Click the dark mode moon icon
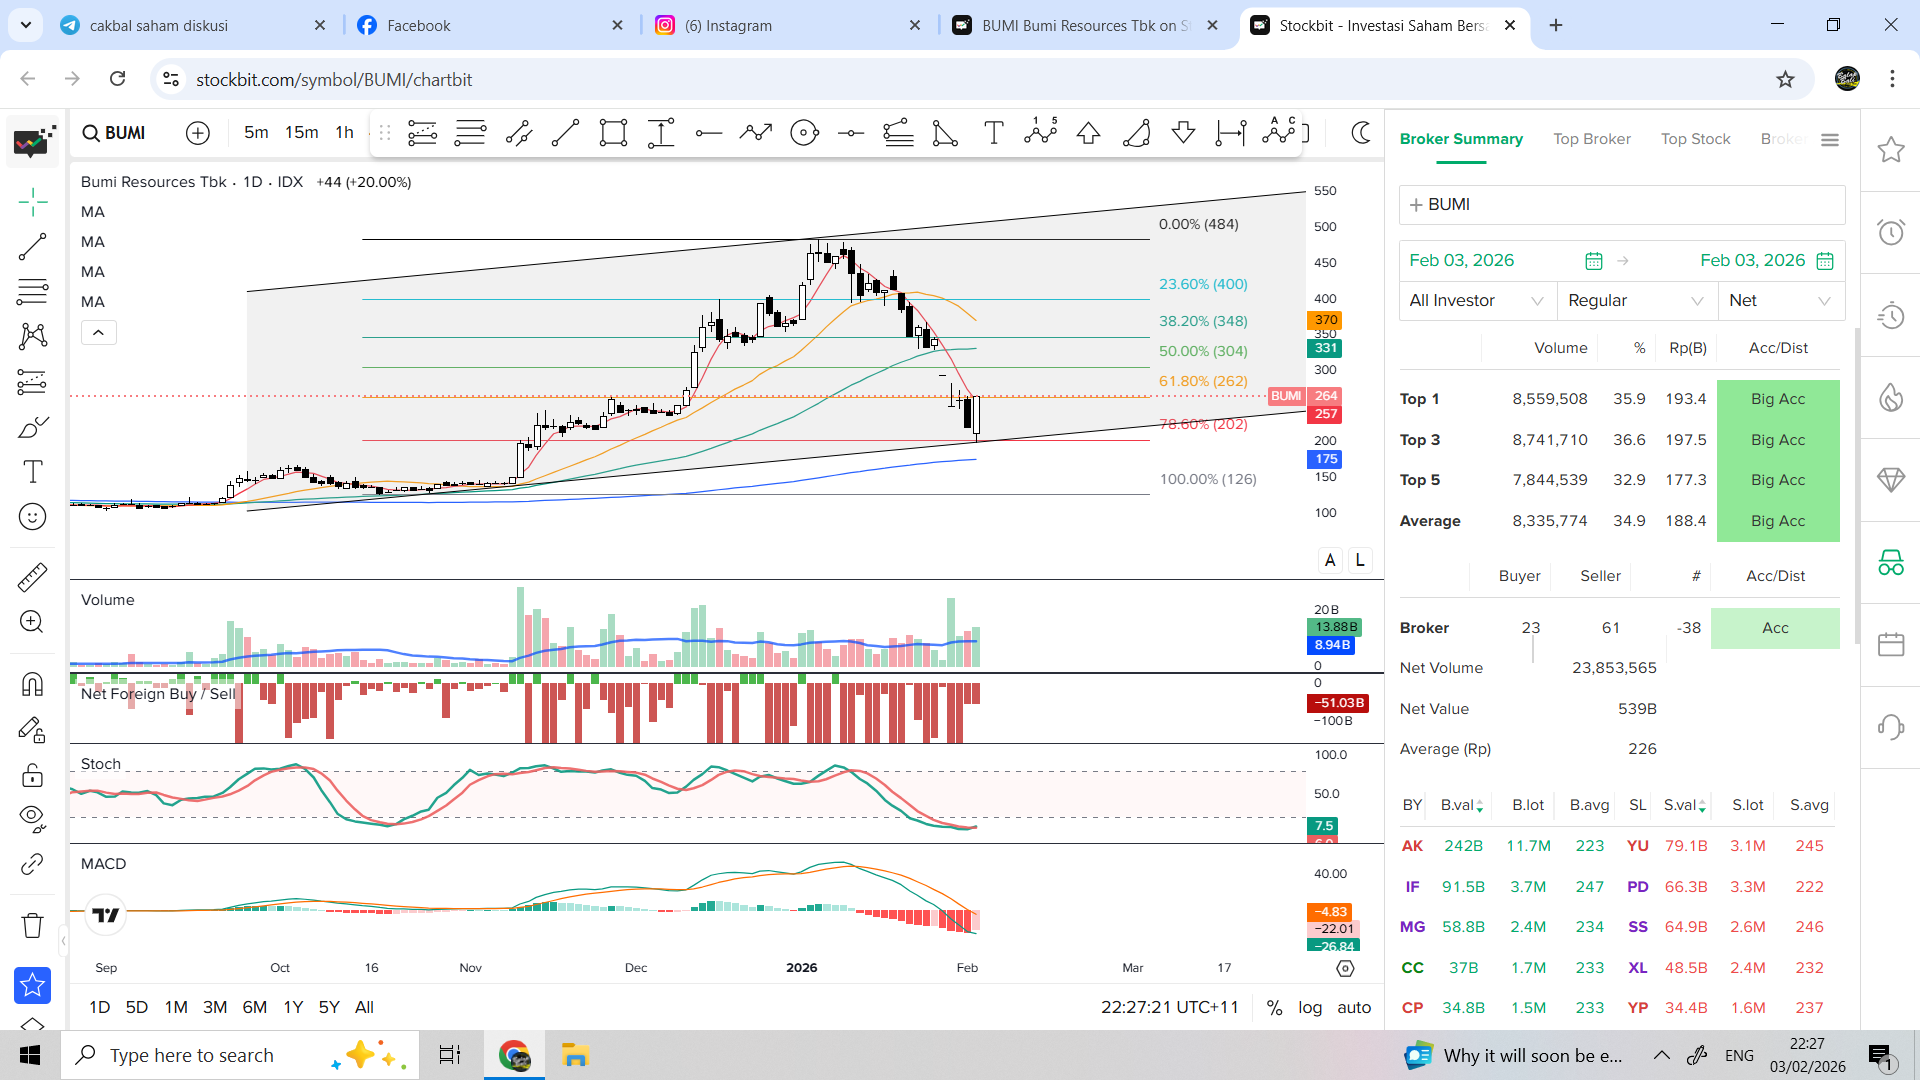The width and height of the screenshot is (1920, 1080). coord(1360,133)
